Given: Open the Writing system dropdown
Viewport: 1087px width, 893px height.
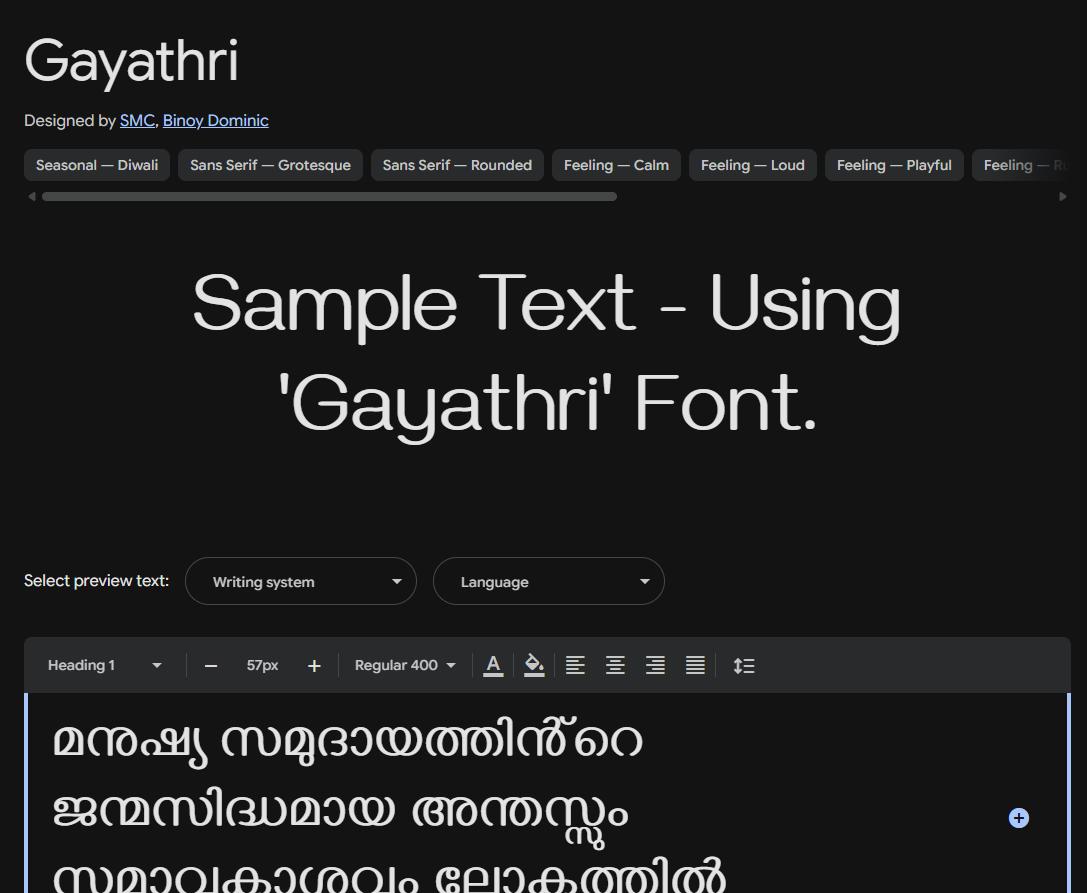Looking at the screenshot, I should [x=301, y=581].
